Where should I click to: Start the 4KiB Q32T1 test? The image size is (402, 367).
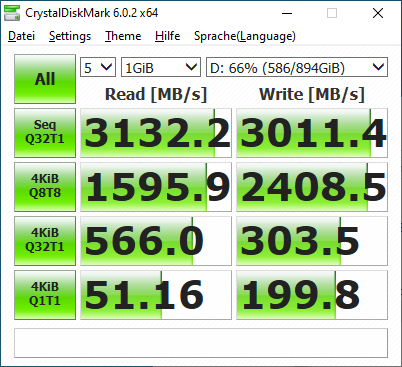point(45,241)
